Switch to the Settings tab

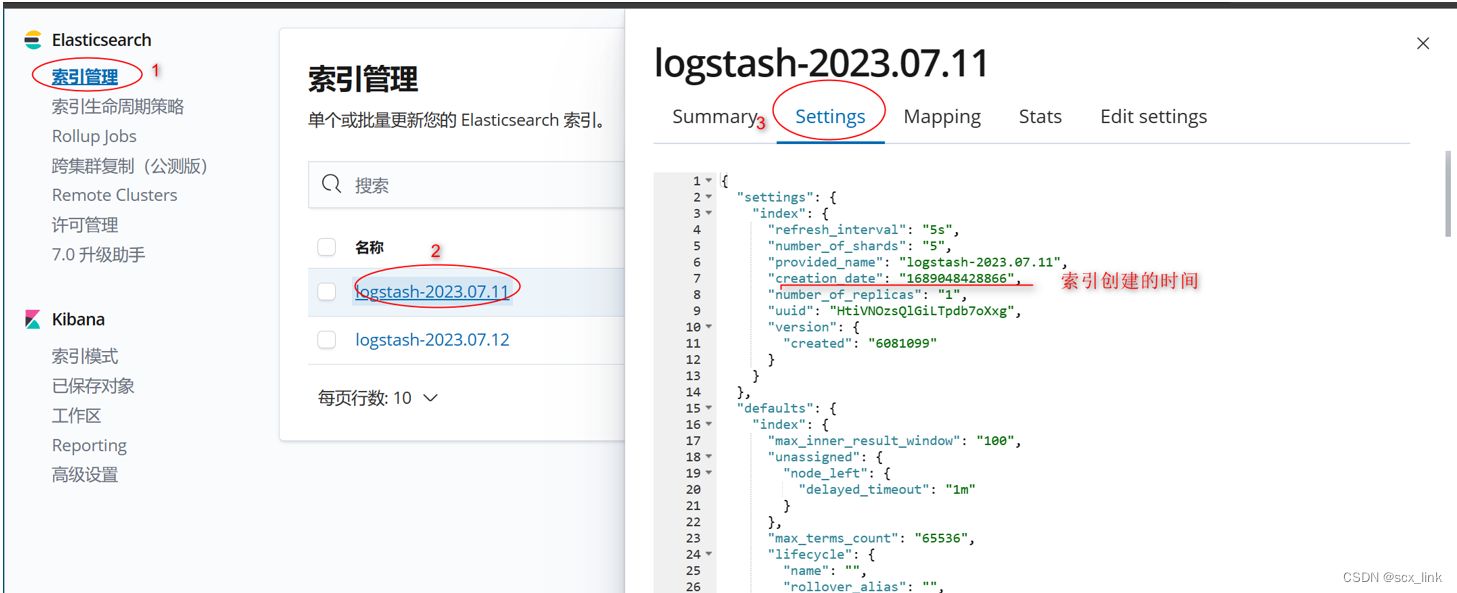click(830, 117)
